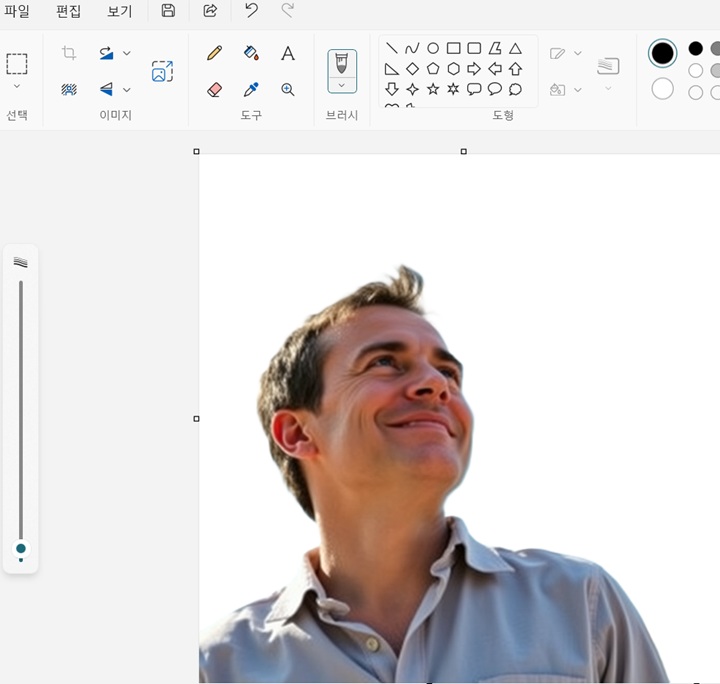
Task: Click the rotate image icon
Action: (x=107, y=53)
